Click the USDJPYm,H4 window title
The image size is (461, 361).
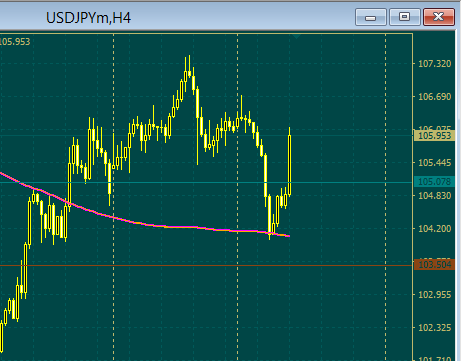coord(88,18)
